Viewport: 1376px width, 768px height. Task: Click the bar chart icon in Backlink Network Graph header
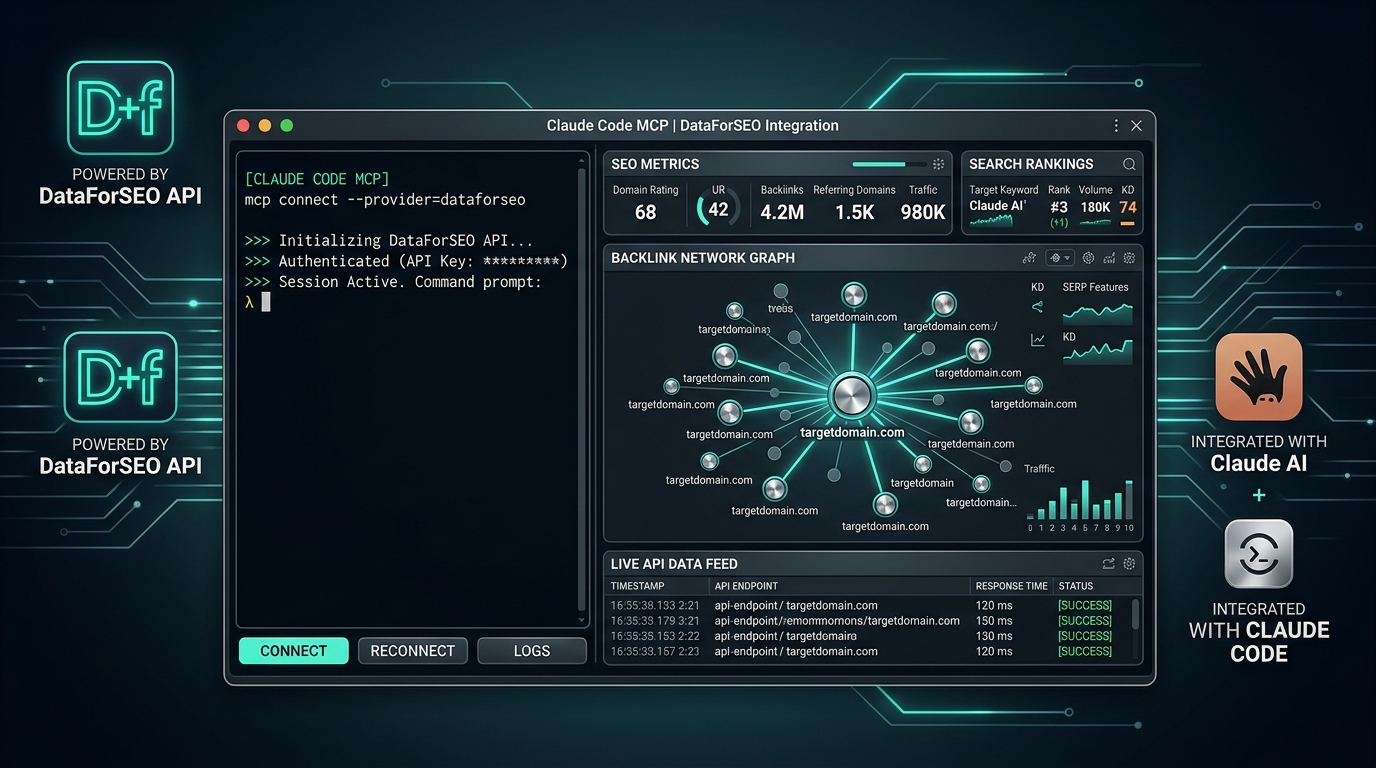[1110, 258]
